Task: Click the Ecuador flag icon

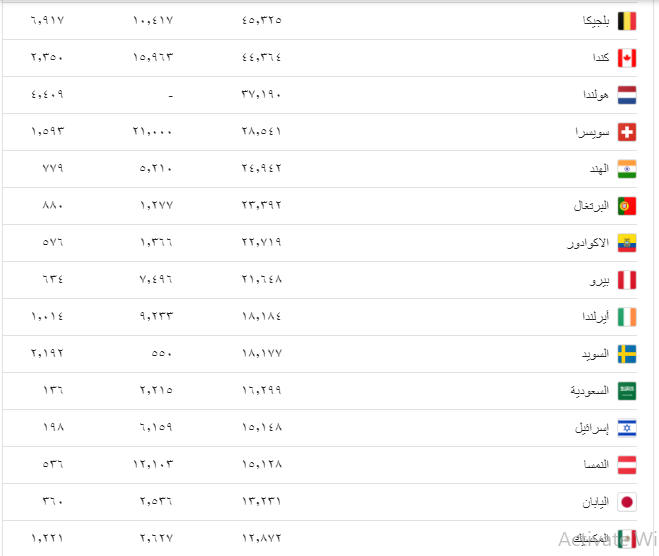Action: tap(627, 243)
